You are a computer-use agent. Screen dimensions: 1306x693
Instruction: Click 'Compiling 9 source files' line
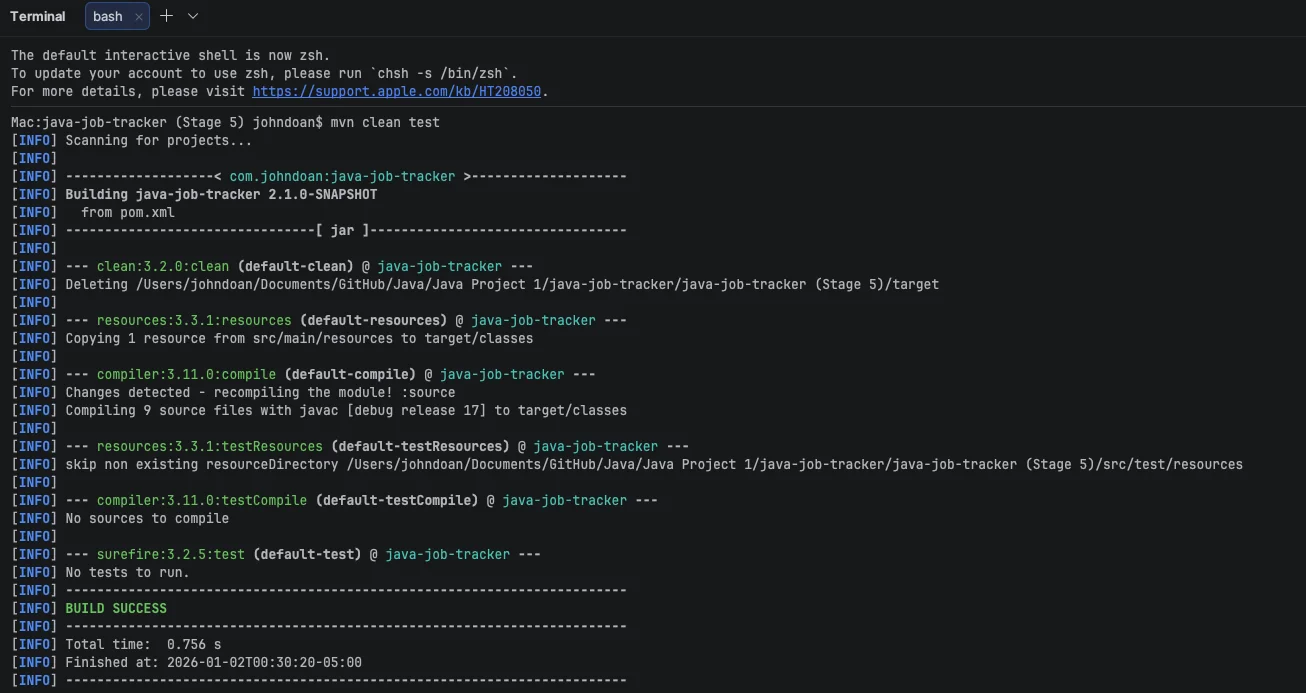tap(346, 410)
